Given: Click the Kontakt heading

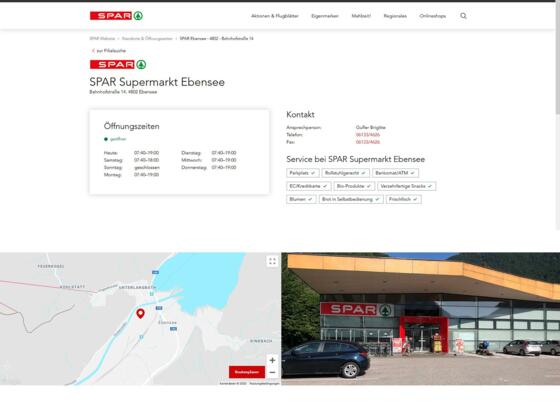Looking at the screenshot, I should click(300, 115).
